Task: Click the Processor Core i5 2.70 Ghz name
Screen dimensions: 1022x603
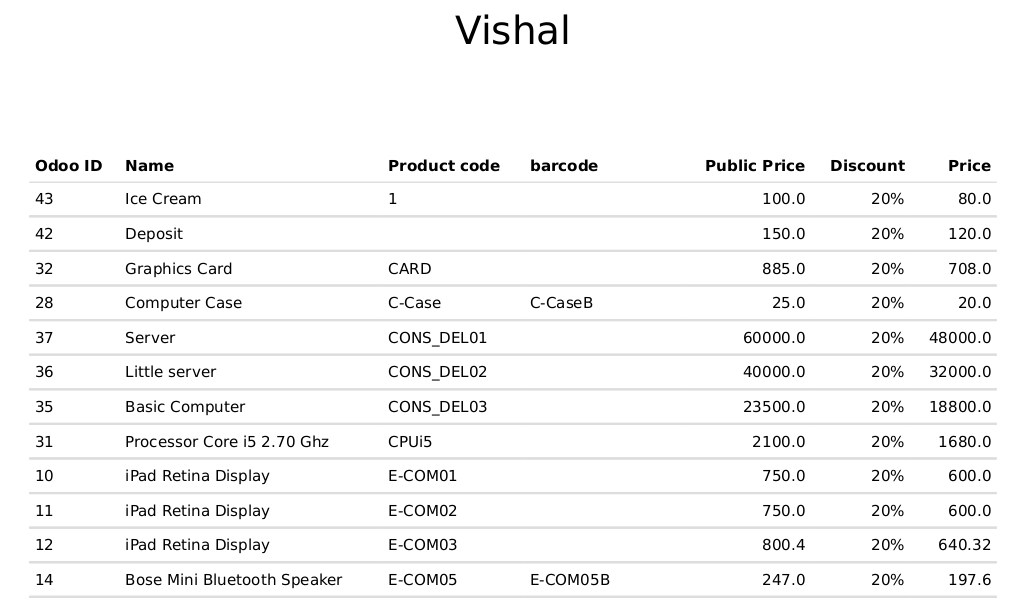Action: click(226, 442)
